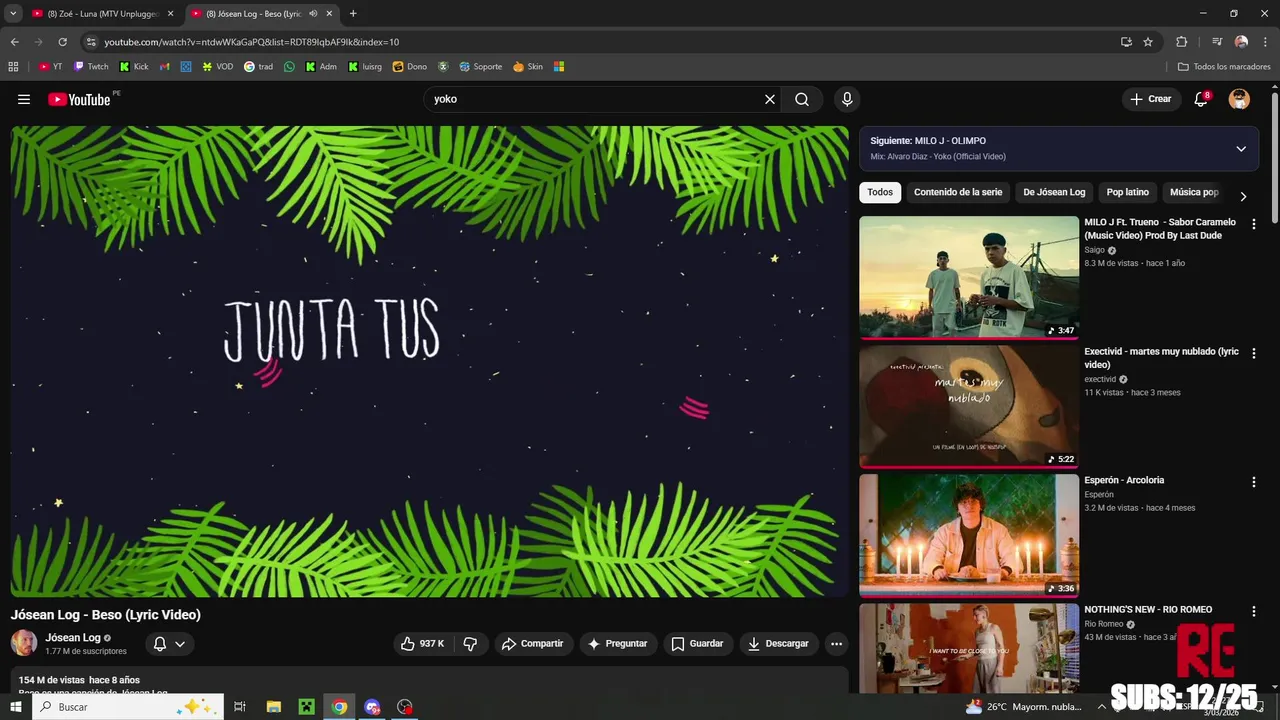The width and height of the screenshot is (1280, 720).
Task: Visit the Saigo channel link
Action: click(1094, 250)
